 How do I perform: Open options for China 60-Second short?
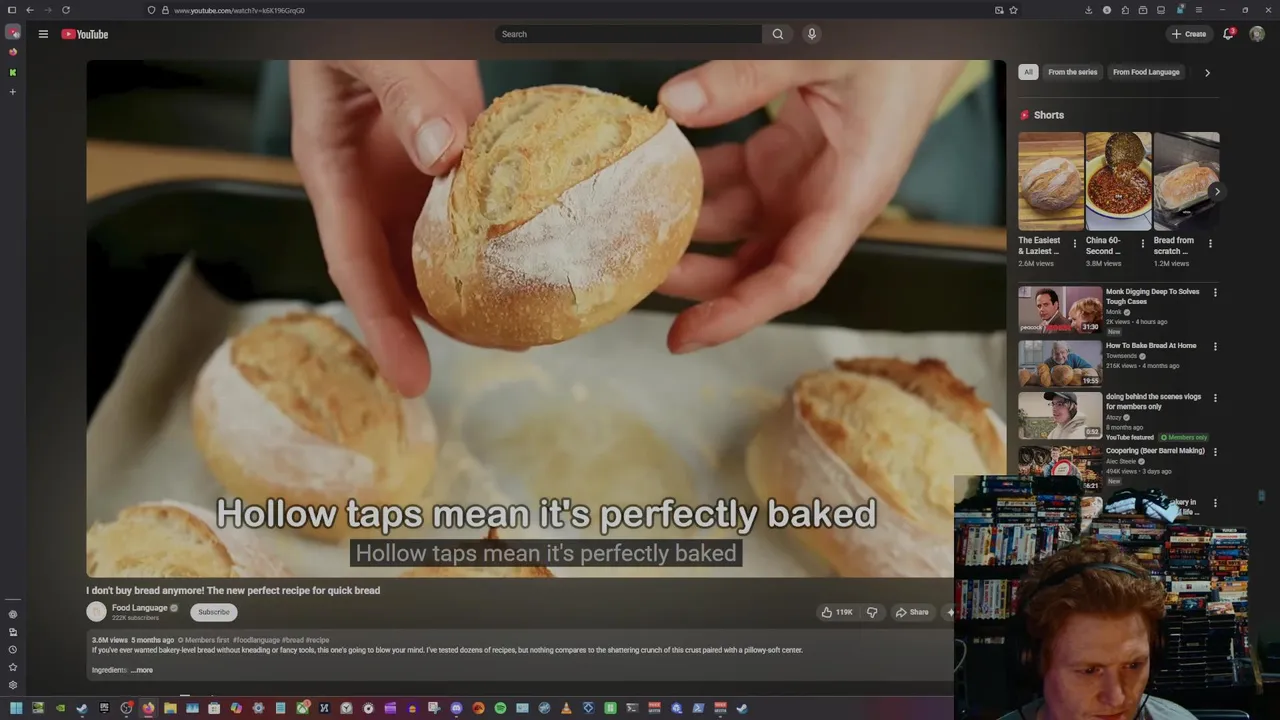(x=1143, y=244)
